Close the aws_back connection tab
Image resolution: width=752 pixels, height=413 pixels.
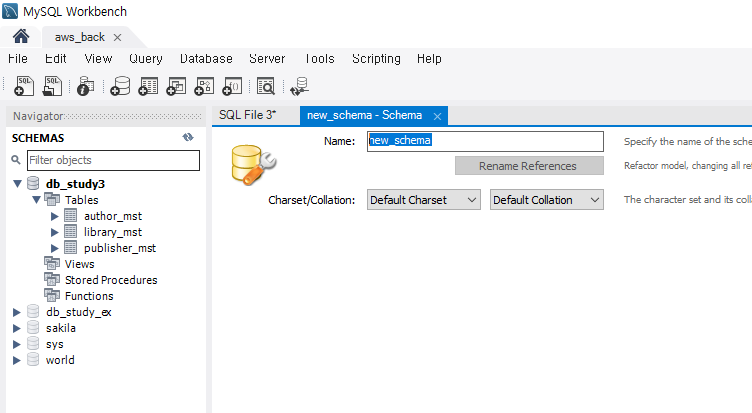point(117,37)
